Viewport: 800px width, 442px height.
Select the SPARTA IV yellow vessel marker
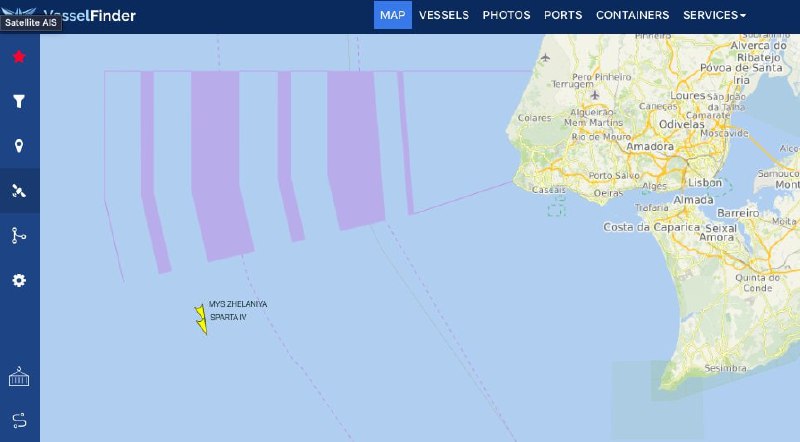[202, 326]
